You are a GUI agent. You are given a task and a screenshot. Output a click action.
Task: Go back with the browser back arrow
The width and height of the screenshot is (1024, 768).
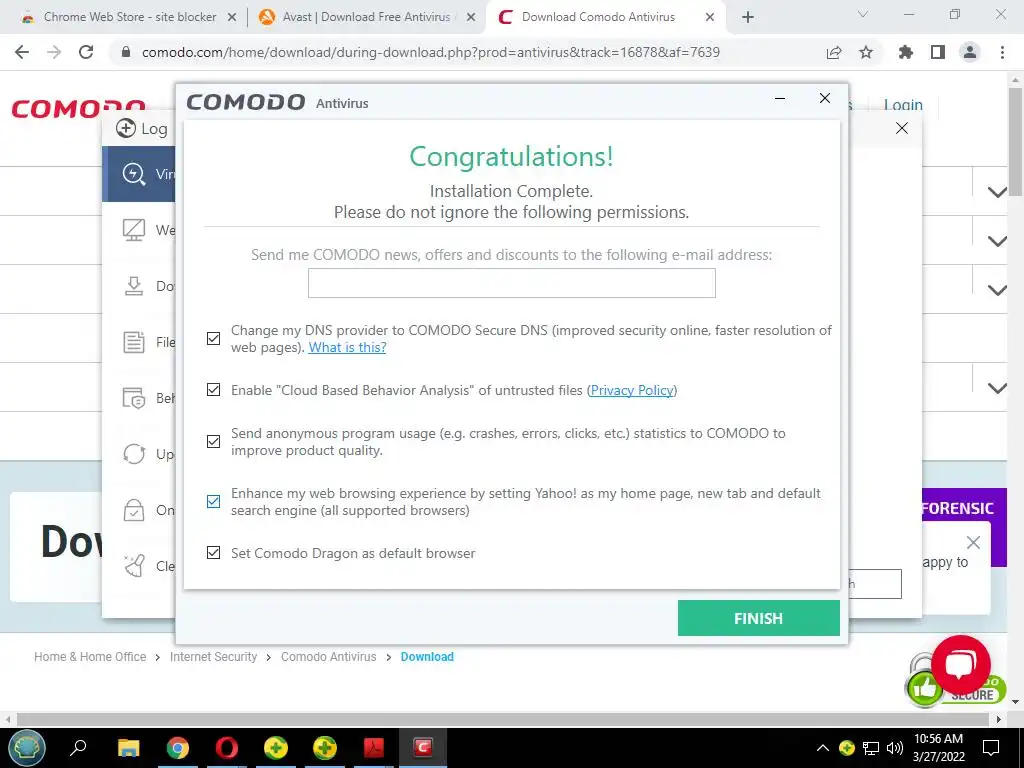[22, 52]
